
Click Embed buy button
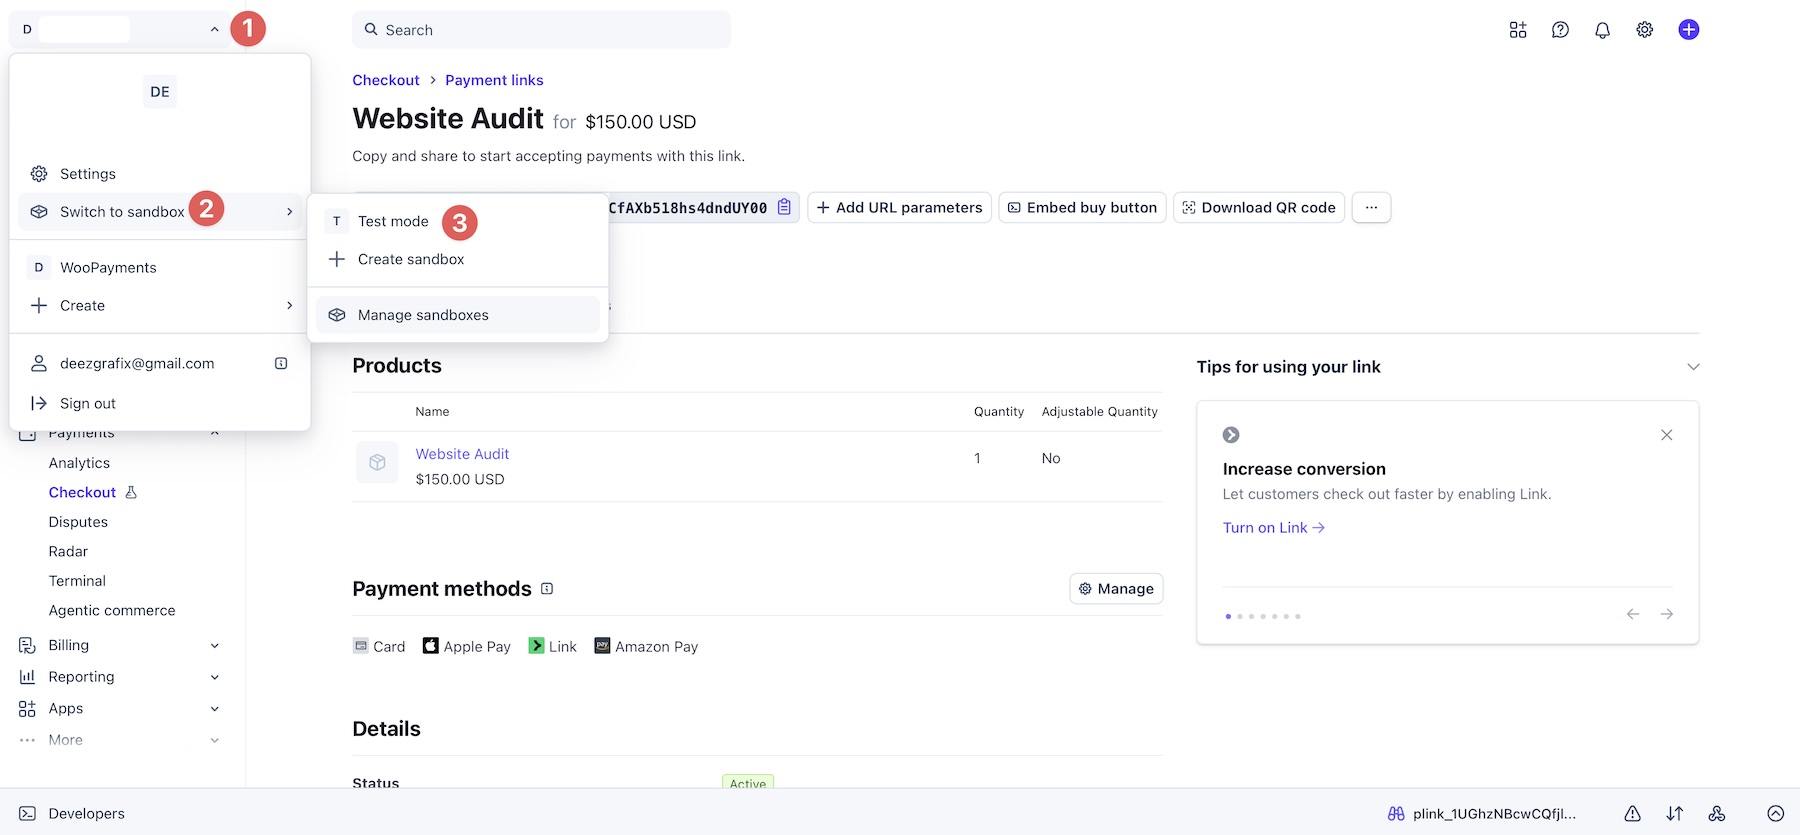(x=1082, y=208)
